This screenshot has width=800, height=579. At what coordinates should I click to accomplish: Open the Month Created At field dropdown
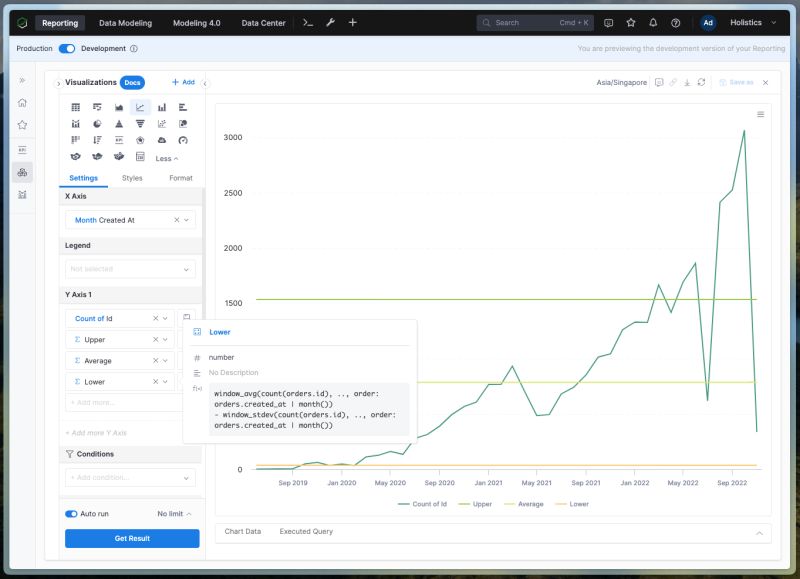(x=186, y=220)
